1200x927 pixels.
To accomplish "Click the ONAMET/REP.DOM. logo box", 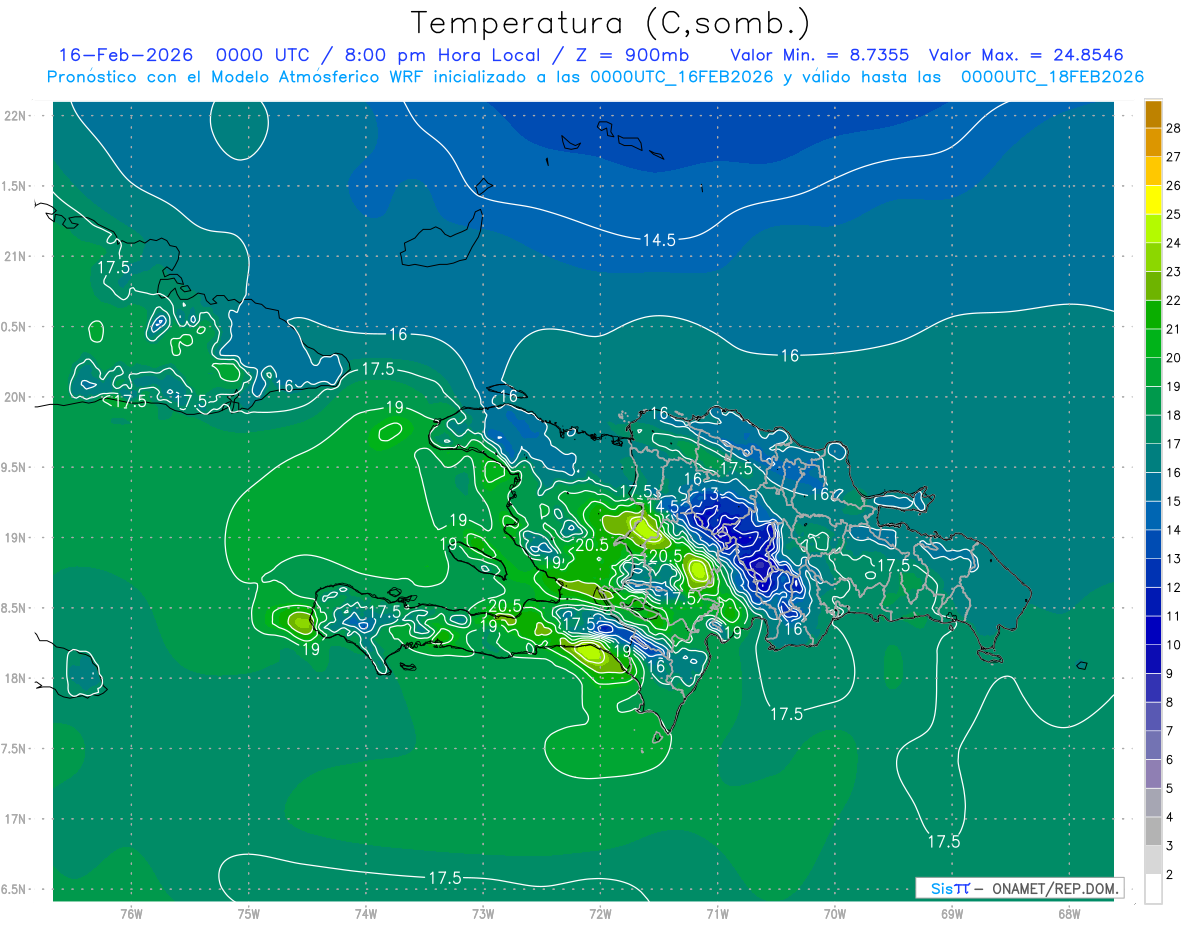I will 1019,888.
